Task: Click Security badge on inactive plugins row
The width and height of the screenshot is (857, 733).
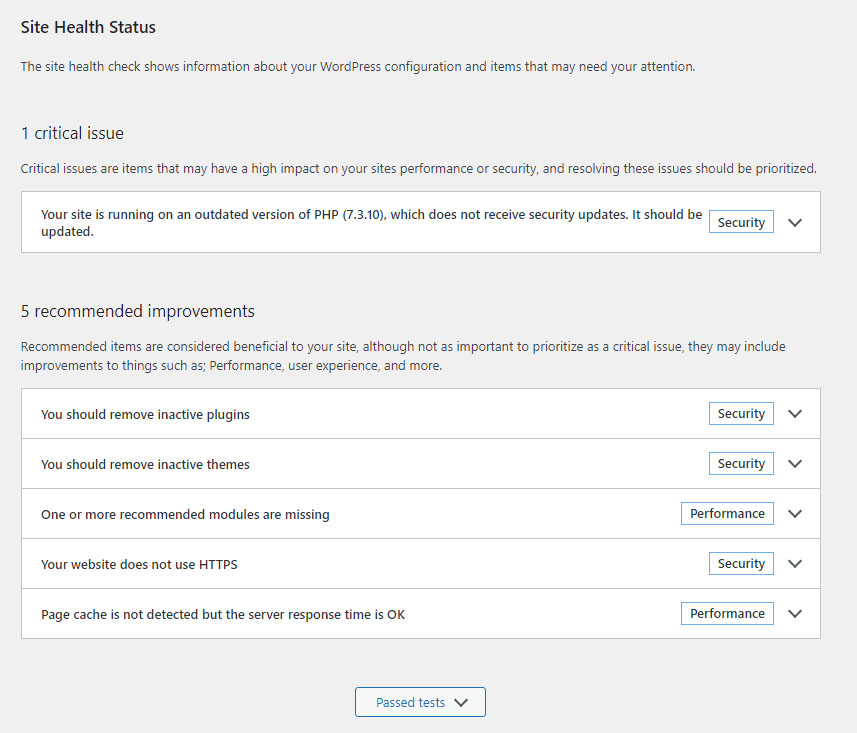Action: (x=741, y=414)
